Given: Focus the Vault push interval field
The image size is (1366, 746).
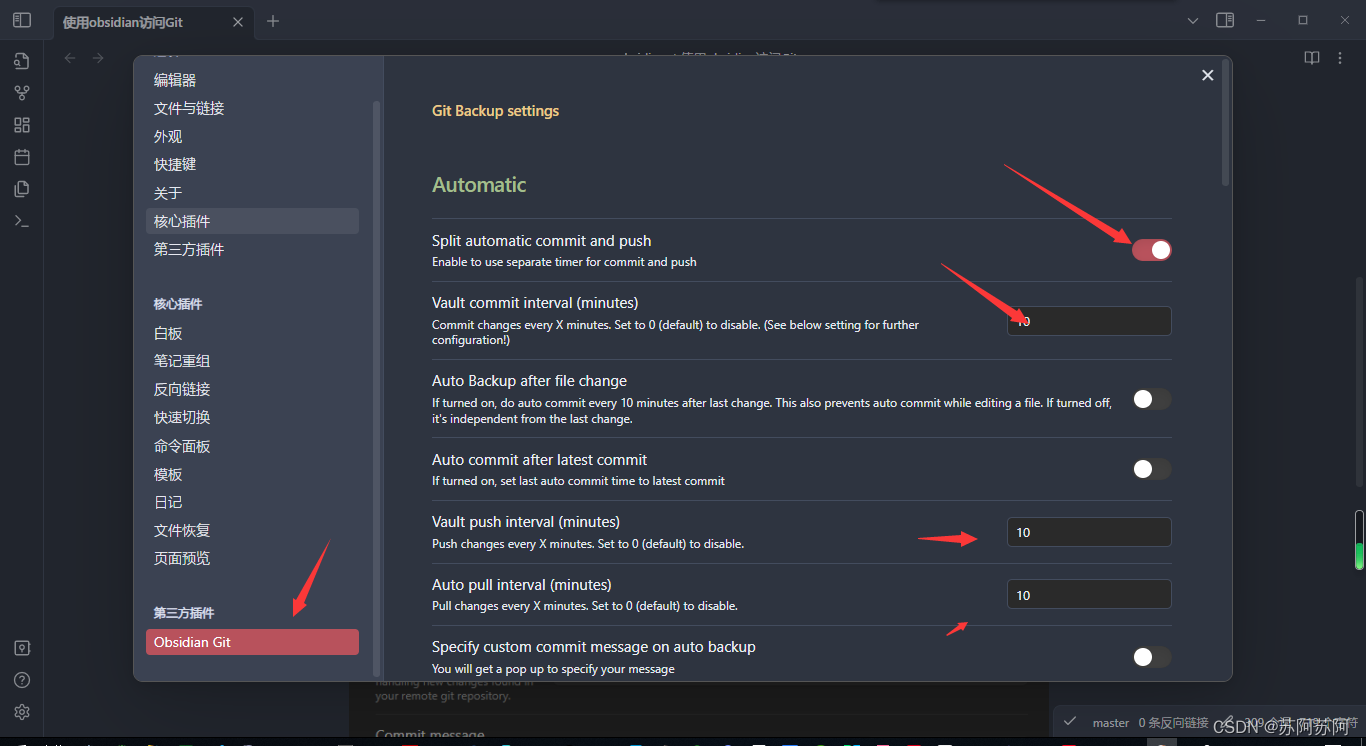Looking at the screenshot, I should (1089, 532).
